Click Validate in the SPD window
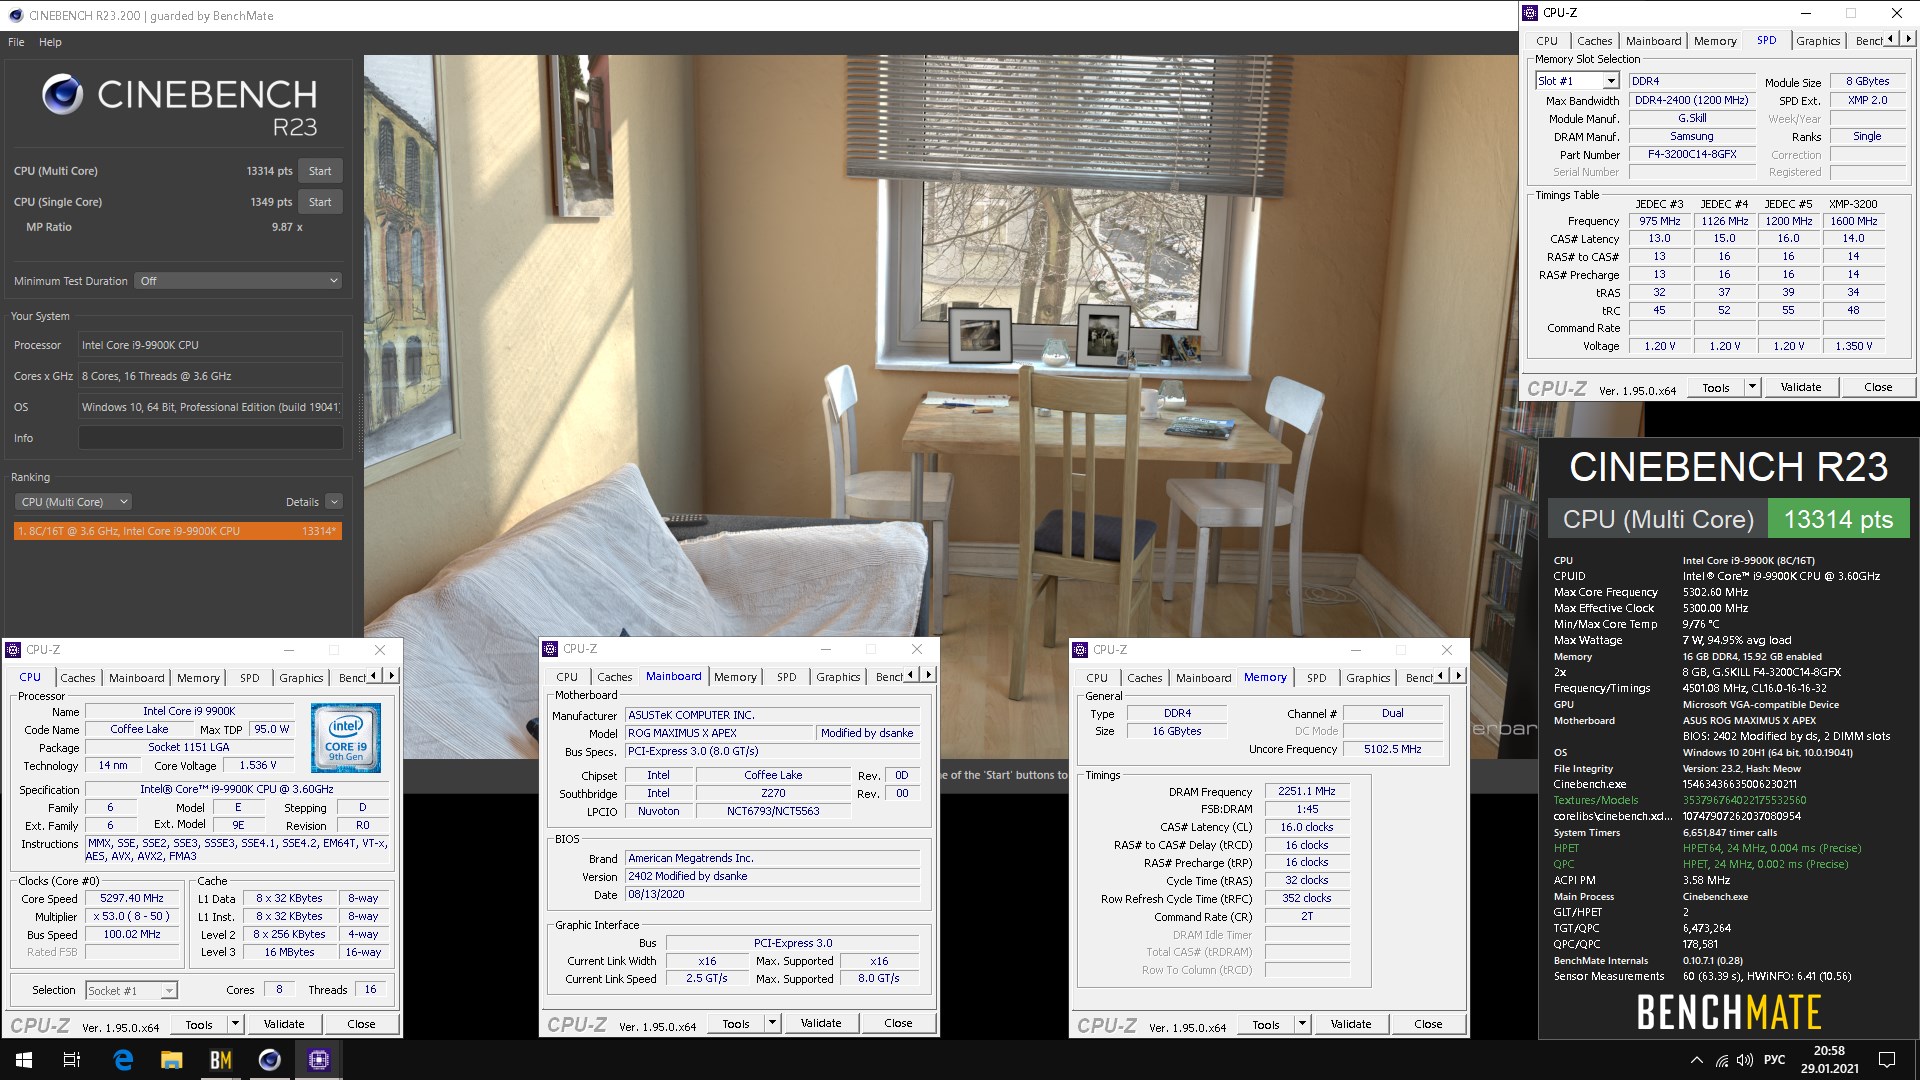This screenshot has height=1080, width=1920. (x=1800, y=387)
